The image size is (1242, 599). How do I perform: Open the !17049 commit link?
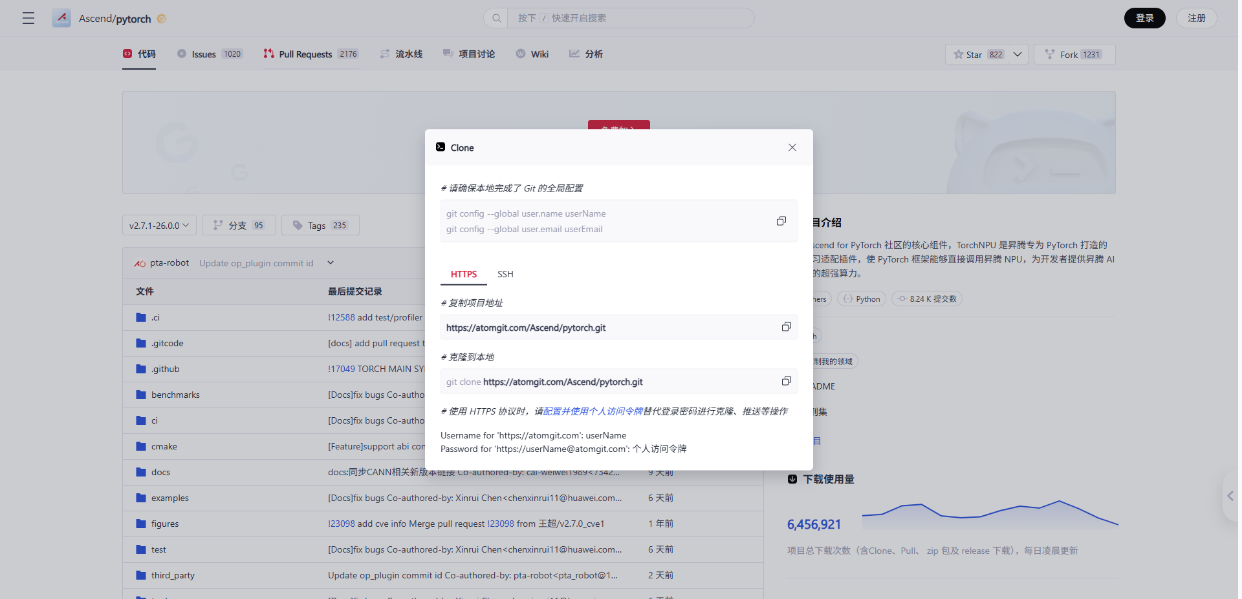point(342,369)
